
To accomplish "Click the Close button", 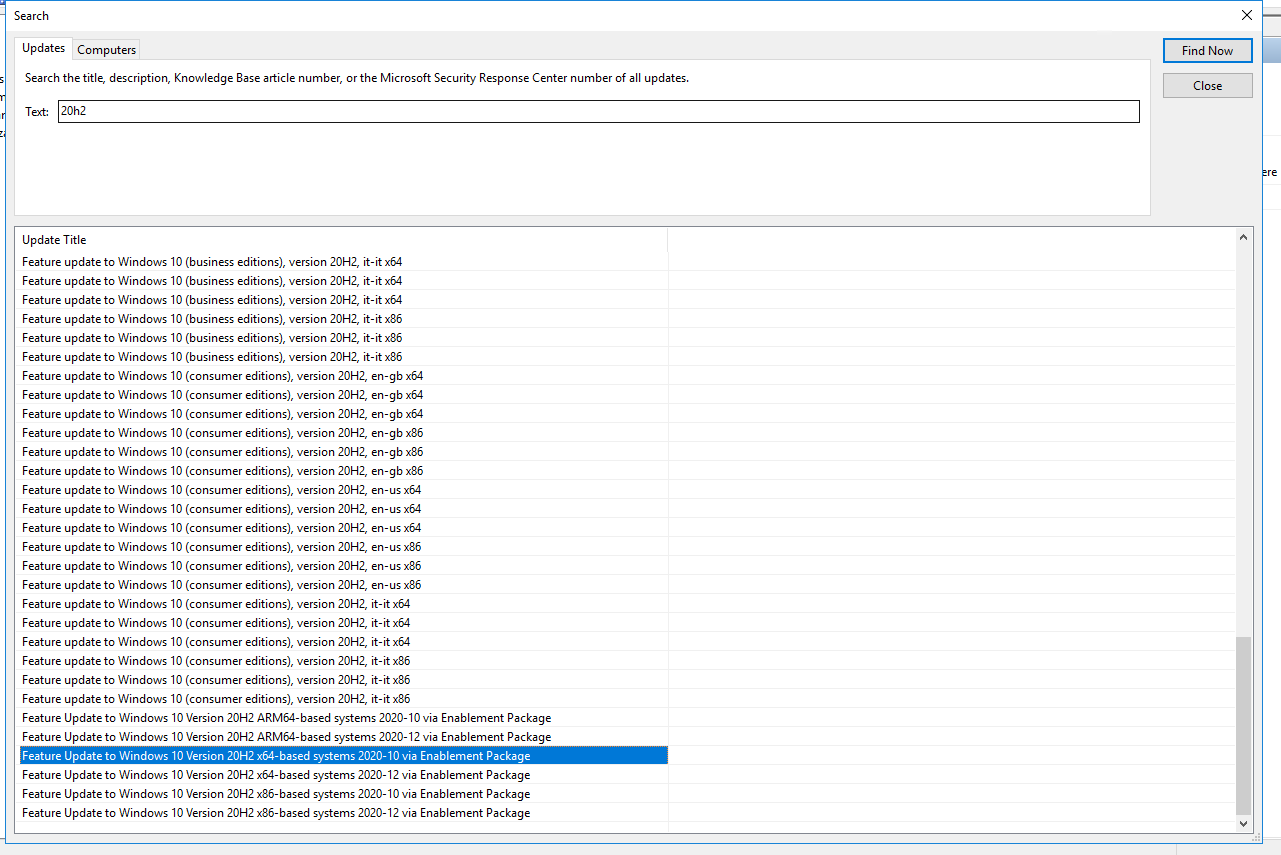I will pos(1207,85).
